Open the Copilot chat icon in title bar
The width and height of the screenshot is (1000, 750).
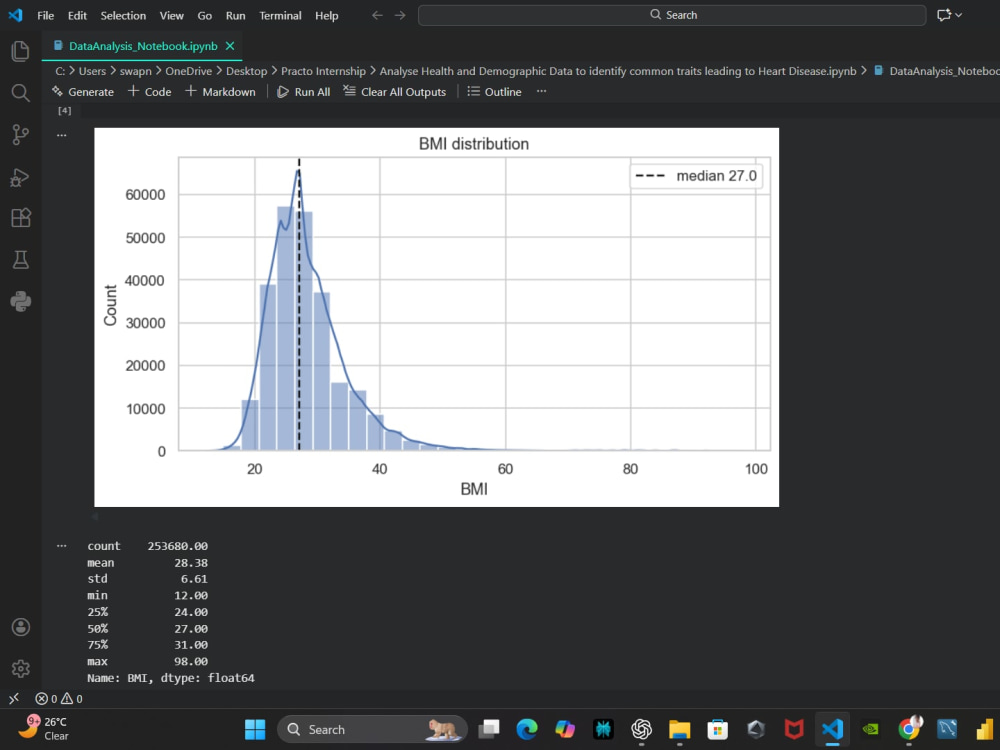pyautogui.click(x=944, y=15)
